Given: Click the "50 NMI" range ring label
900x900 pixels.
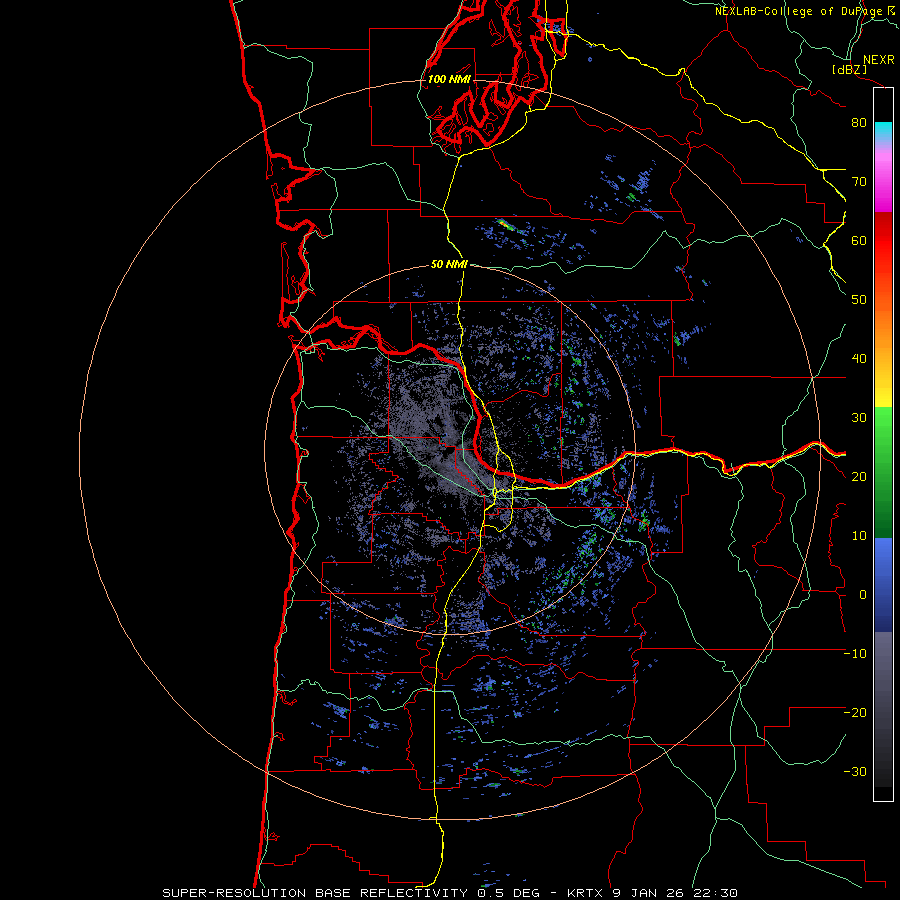Looking at the screenshot, I should click(x=449, y=264).
